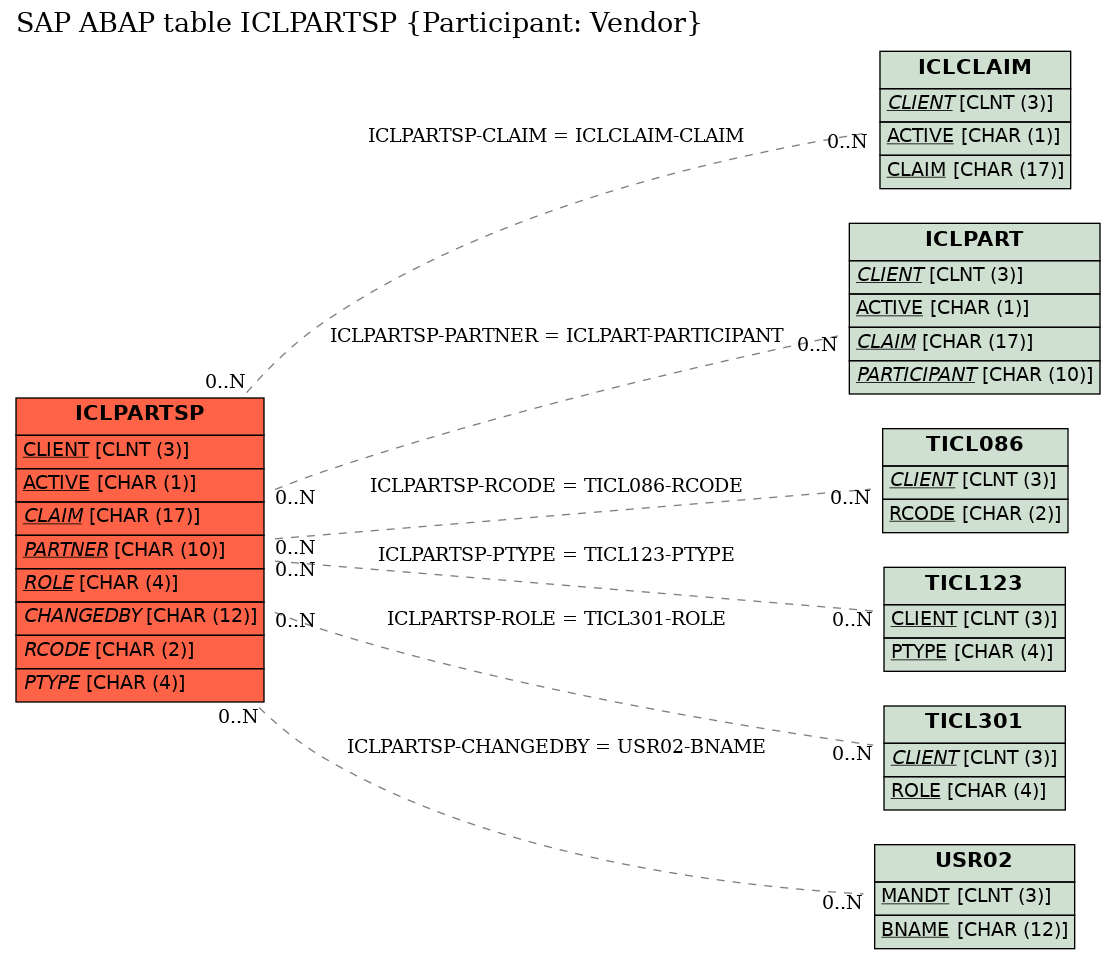This screenshot has height=959, width=1116.
Task: Select relation label ICLPARTSP-CHANGEDBY = USR02-BNAME
Action: pos(556,747)
